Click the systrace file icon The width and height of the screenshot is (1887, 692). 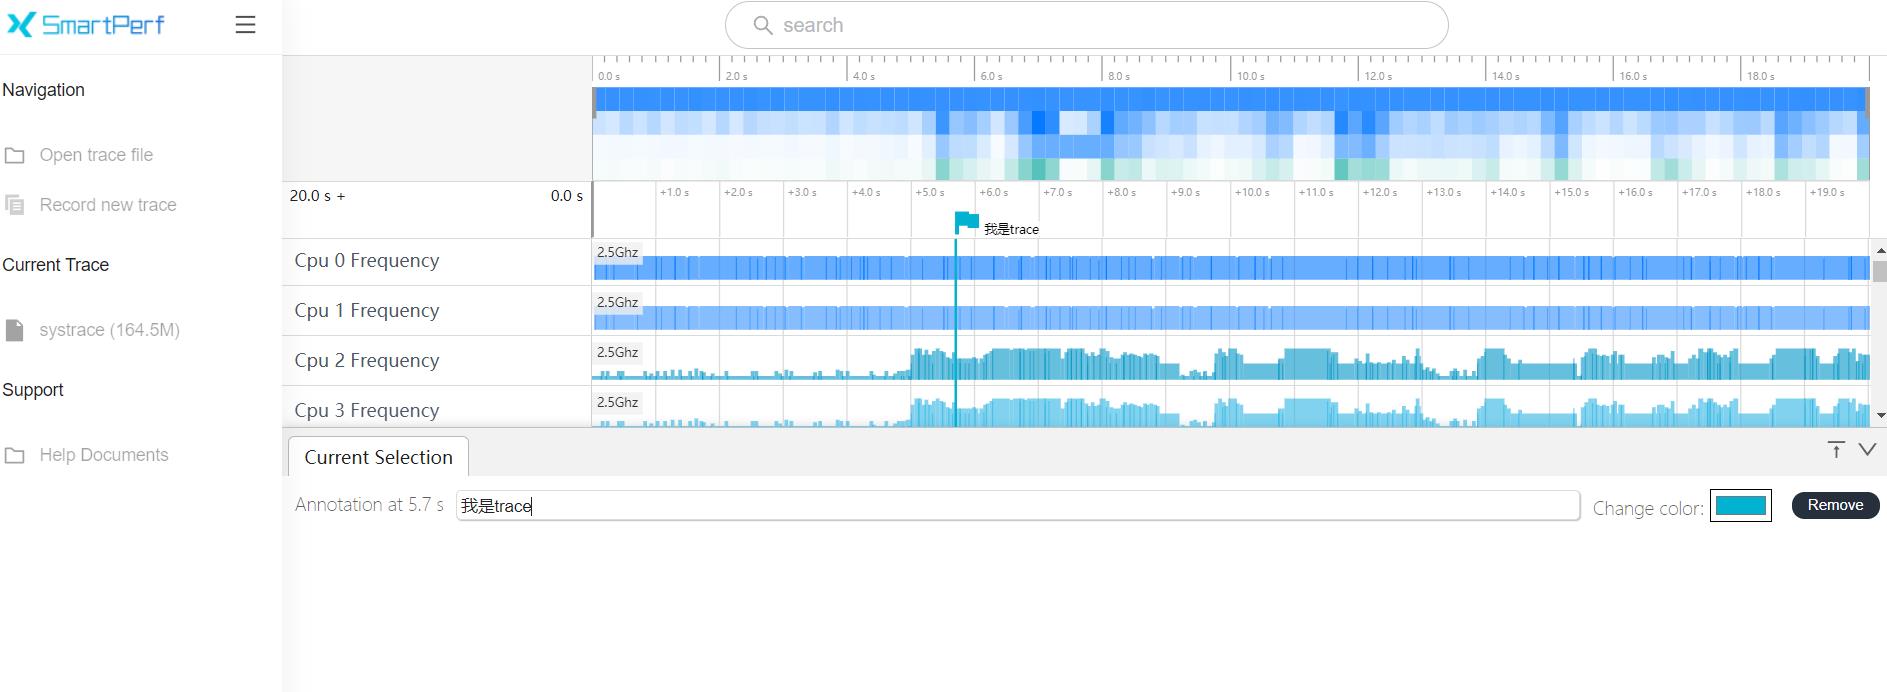point(15,330)
